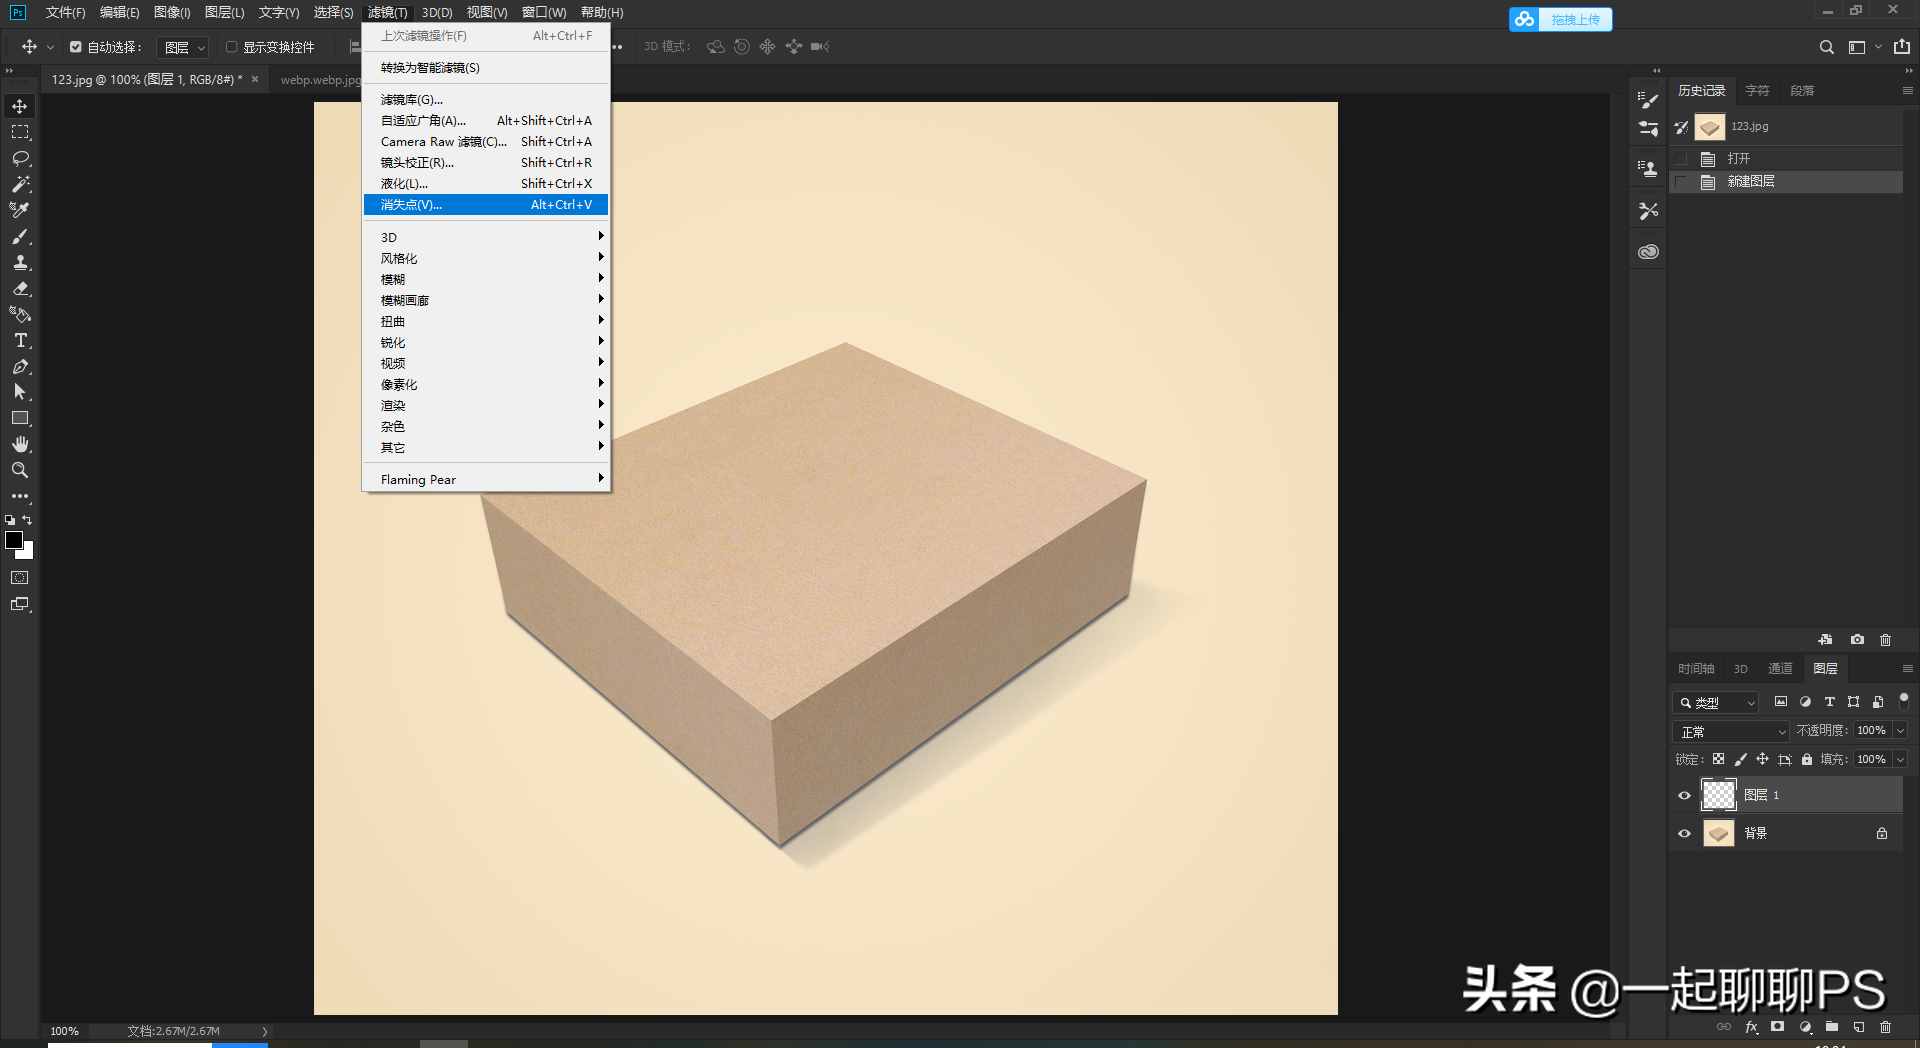
Task: Switch to the 通道 tab
Action: click(x=1780, y=669)
